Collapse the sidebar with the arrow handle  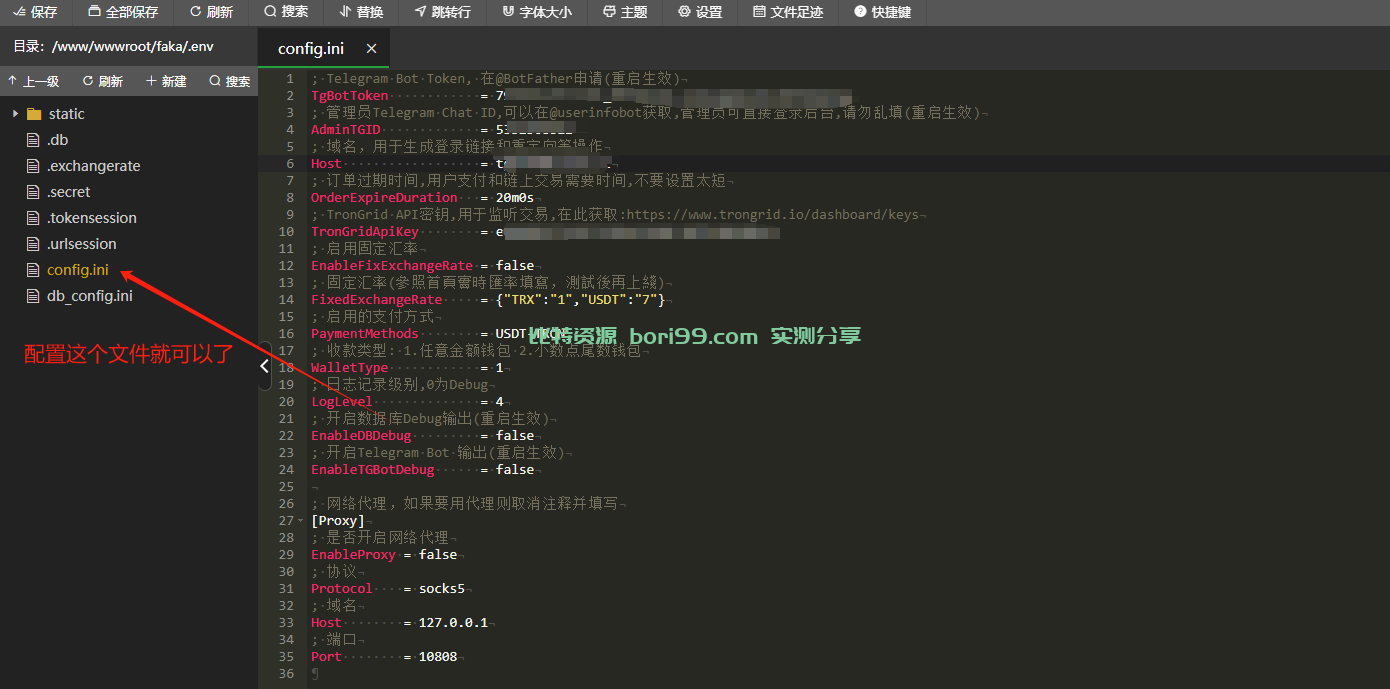264,367
